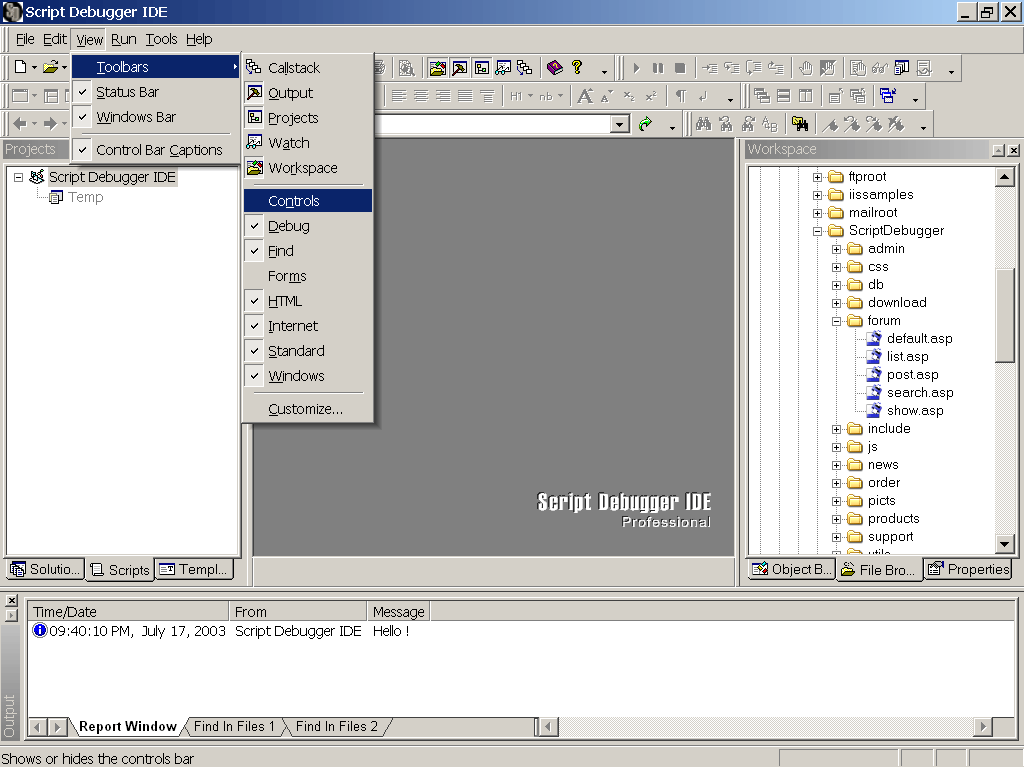Switch to the Properties tab
This screenshot has height=768, width=1024.
click(x=969, y=569)
